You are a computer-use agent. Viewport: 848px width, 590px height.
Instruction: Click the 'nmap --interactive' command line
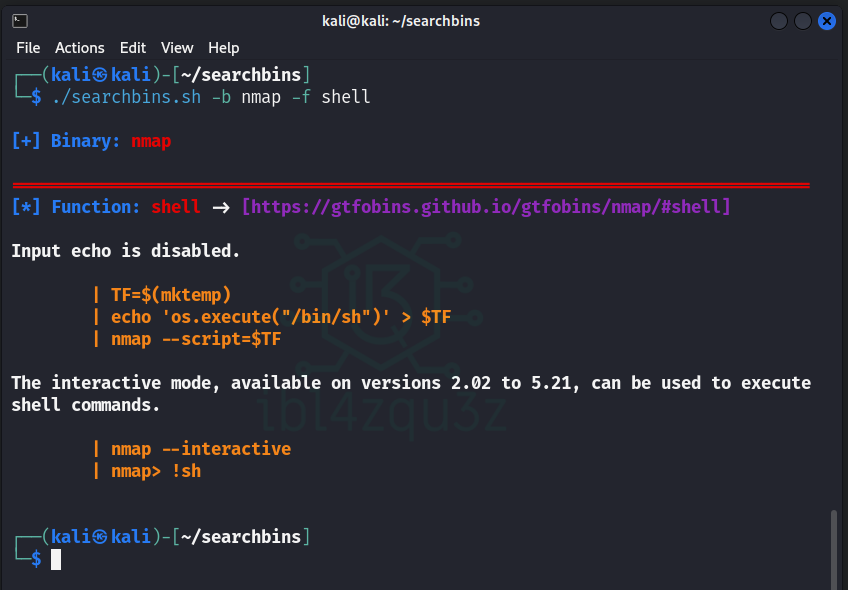pyautogui.click(x=201, y=448)
